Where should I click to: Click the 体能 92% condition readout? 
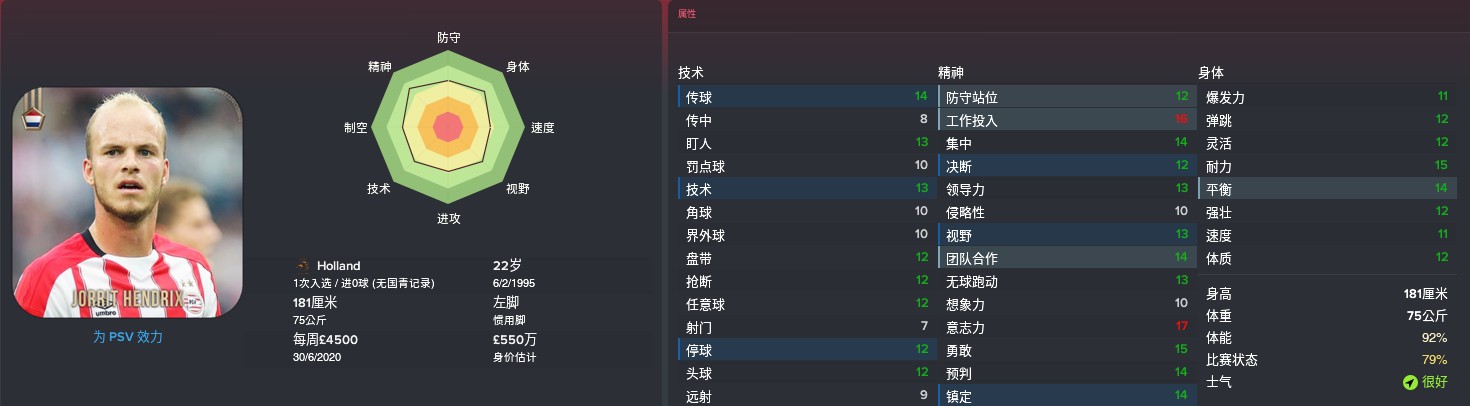coord(1327,339)
